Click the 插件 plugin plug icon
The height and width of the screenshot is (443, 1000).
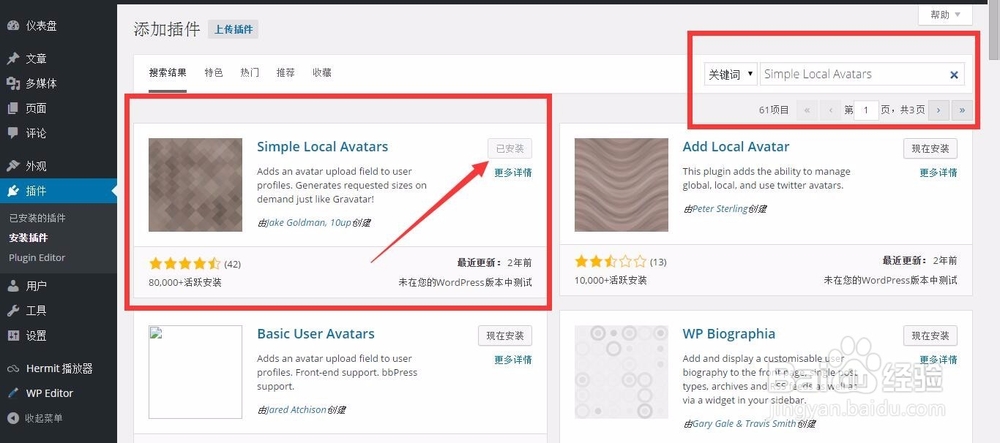click(13, 191)
